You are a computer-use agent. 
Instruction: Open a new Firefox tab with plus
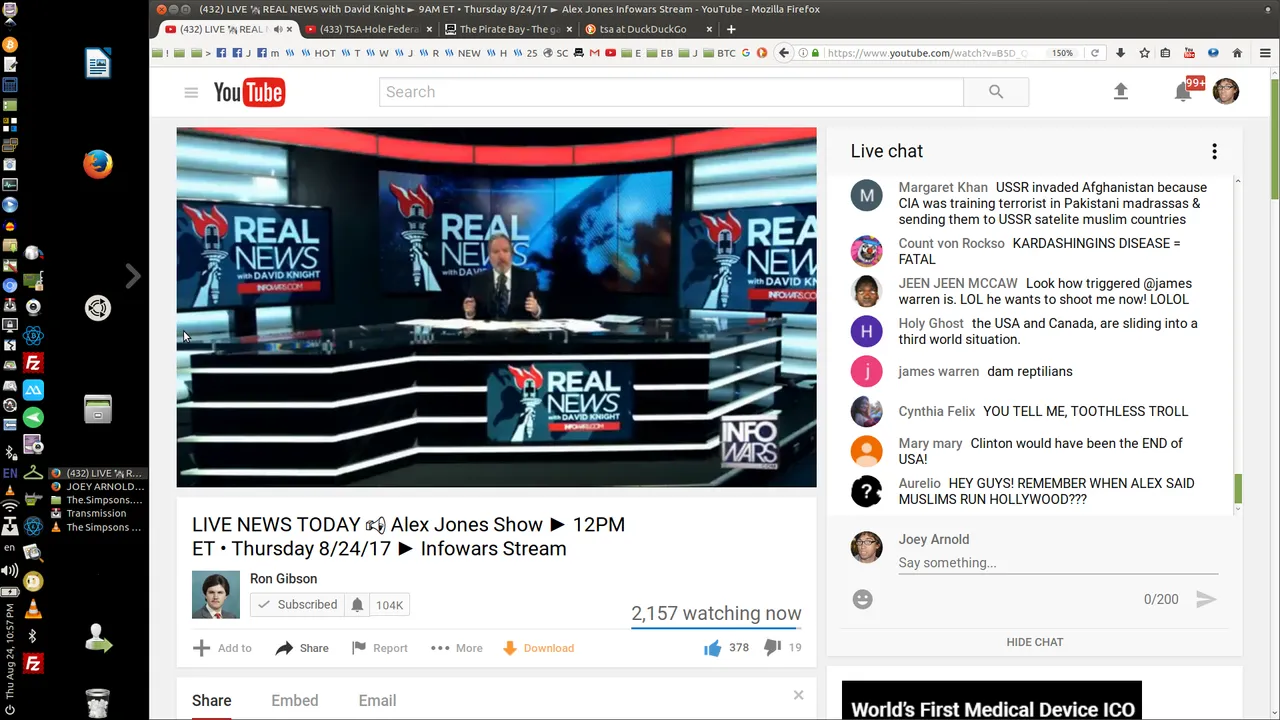731,29
